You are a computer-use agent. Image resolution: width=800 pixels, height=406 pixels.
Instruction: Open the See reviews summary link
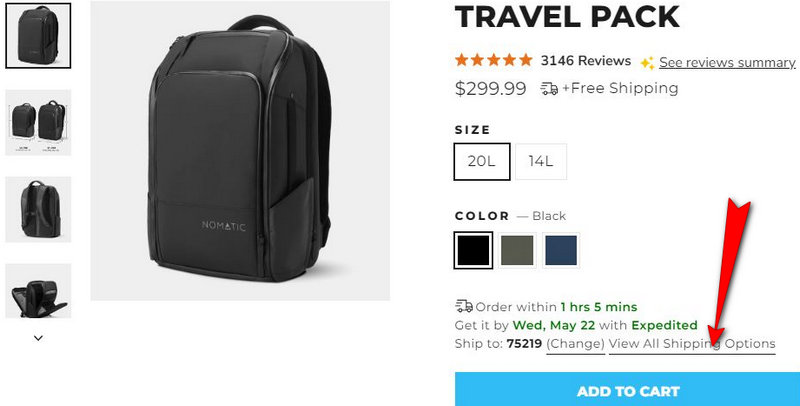727,63
